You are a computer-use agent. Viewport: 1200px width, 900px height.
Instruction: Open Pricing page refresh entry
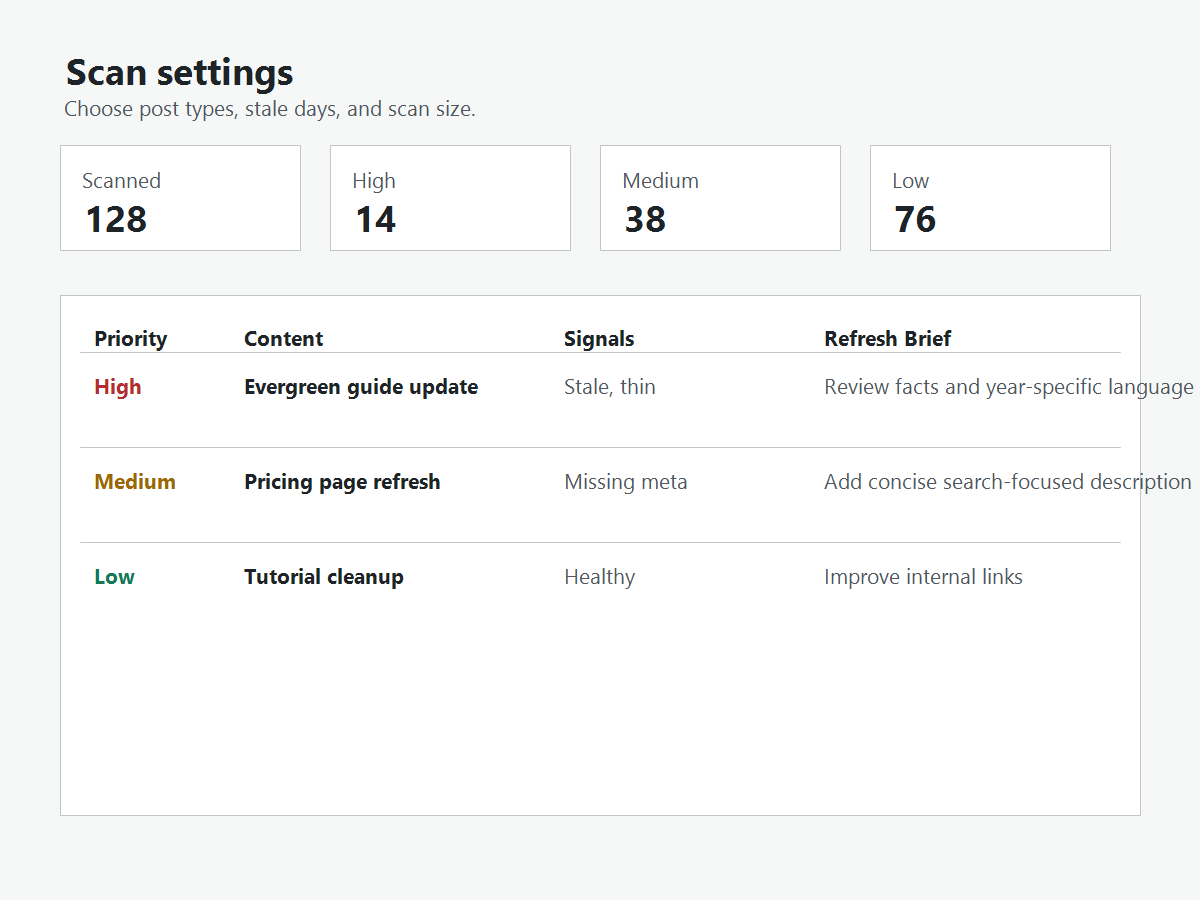(342, 482)
